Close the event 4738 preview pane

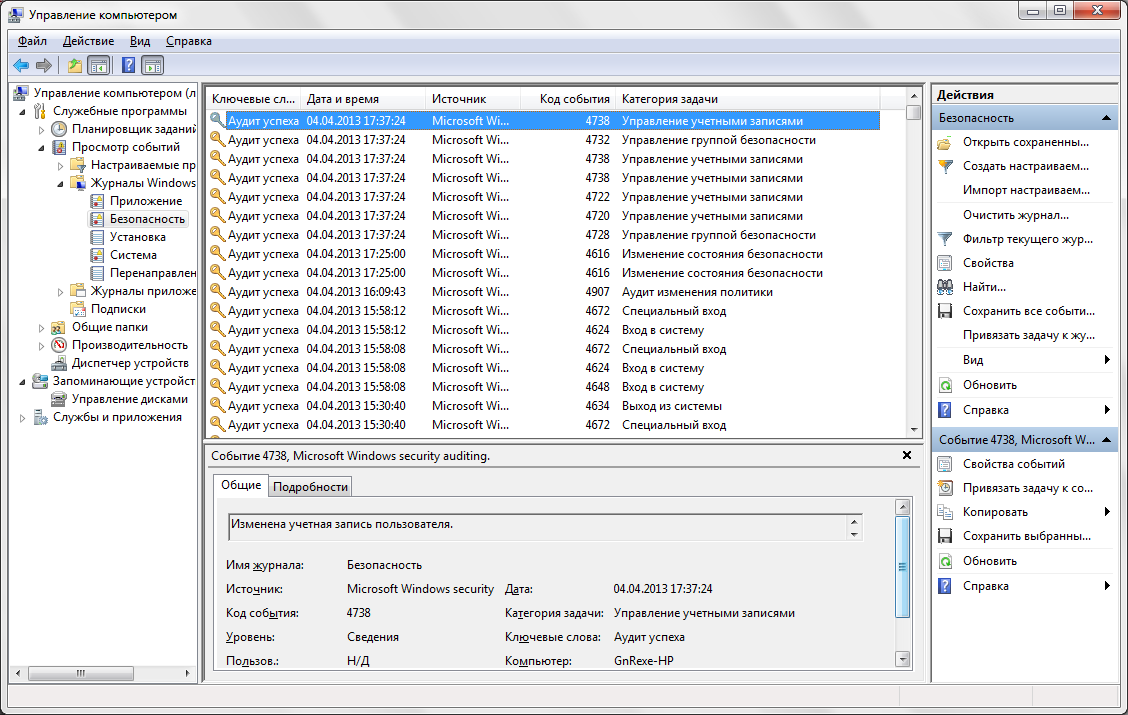tap(906, 455)
